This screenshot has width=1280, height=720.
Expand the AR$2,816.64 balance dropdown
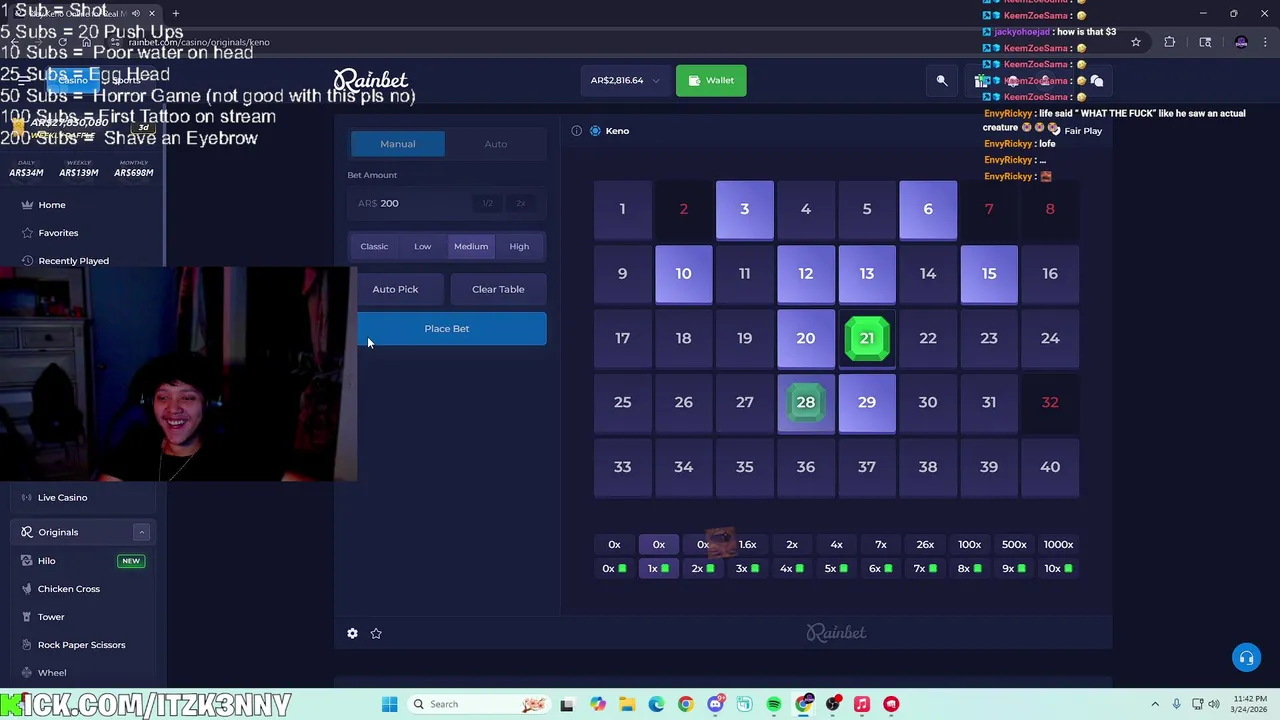[625, 80]
